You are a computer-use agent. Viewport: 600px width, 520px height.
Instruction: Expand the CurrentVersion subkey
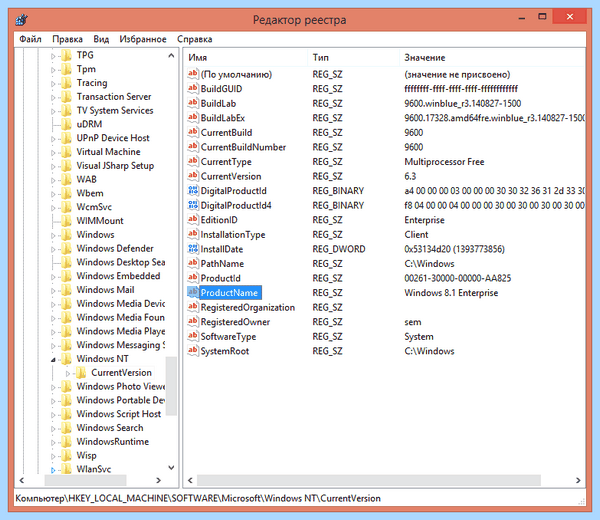[68, 373]
